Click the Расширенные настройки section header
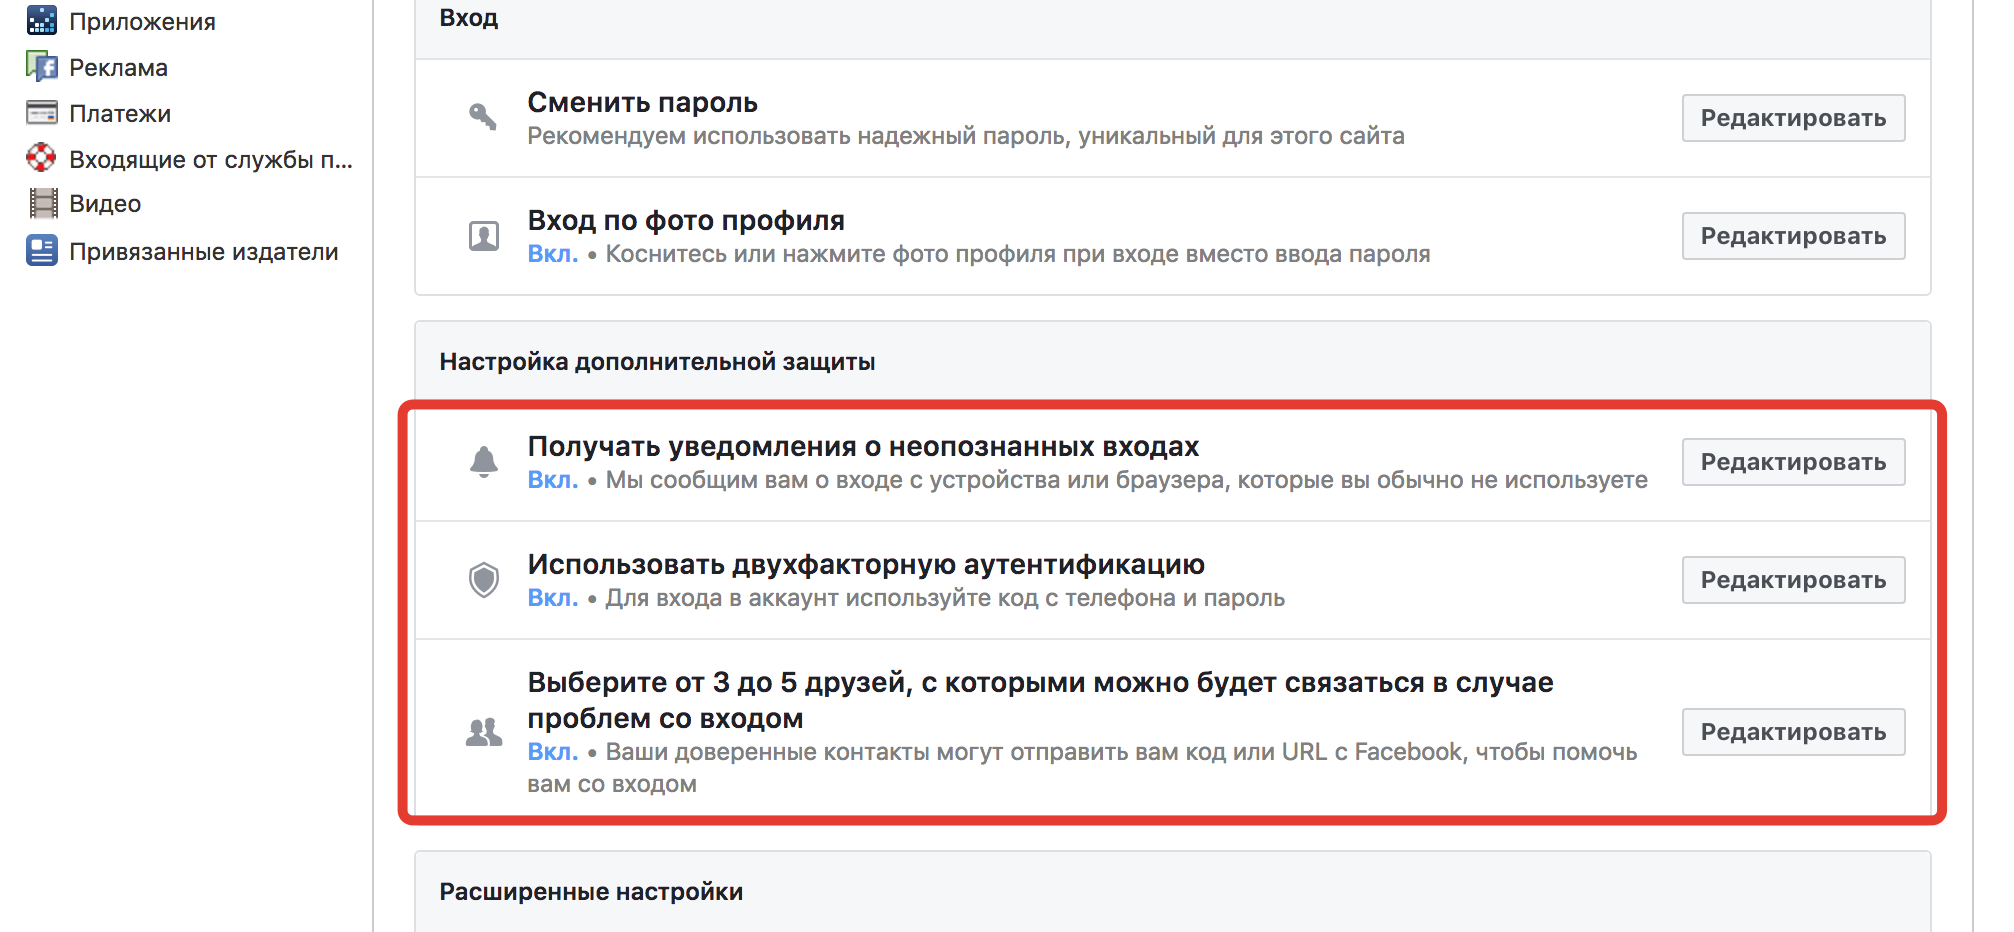This screenshot has height=932, width=2014. coord(591,892)
